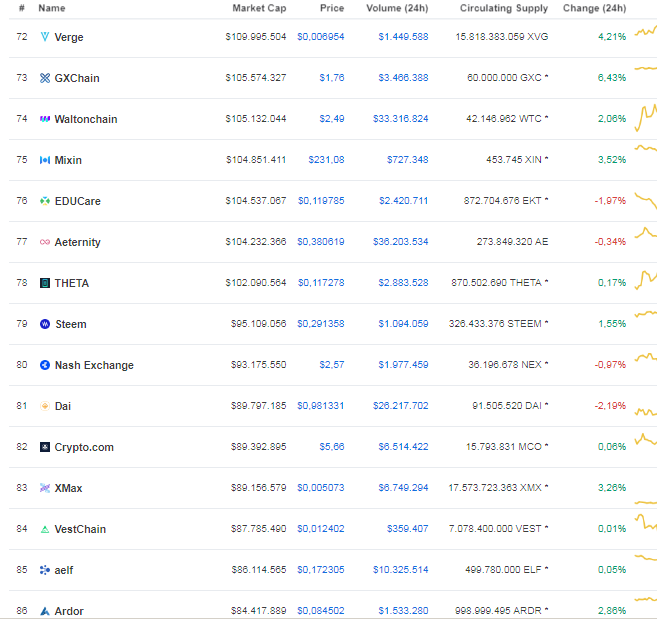Select EDUCare change -1,97%
657x620 pixels.
610,201
